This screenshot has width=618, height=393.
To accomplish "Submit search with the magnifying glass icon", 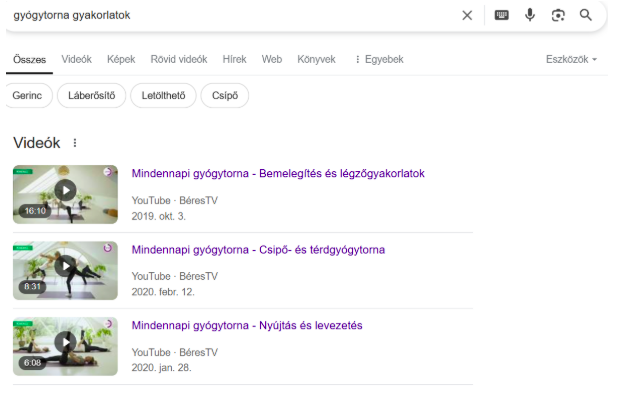I will click(586, 15).
